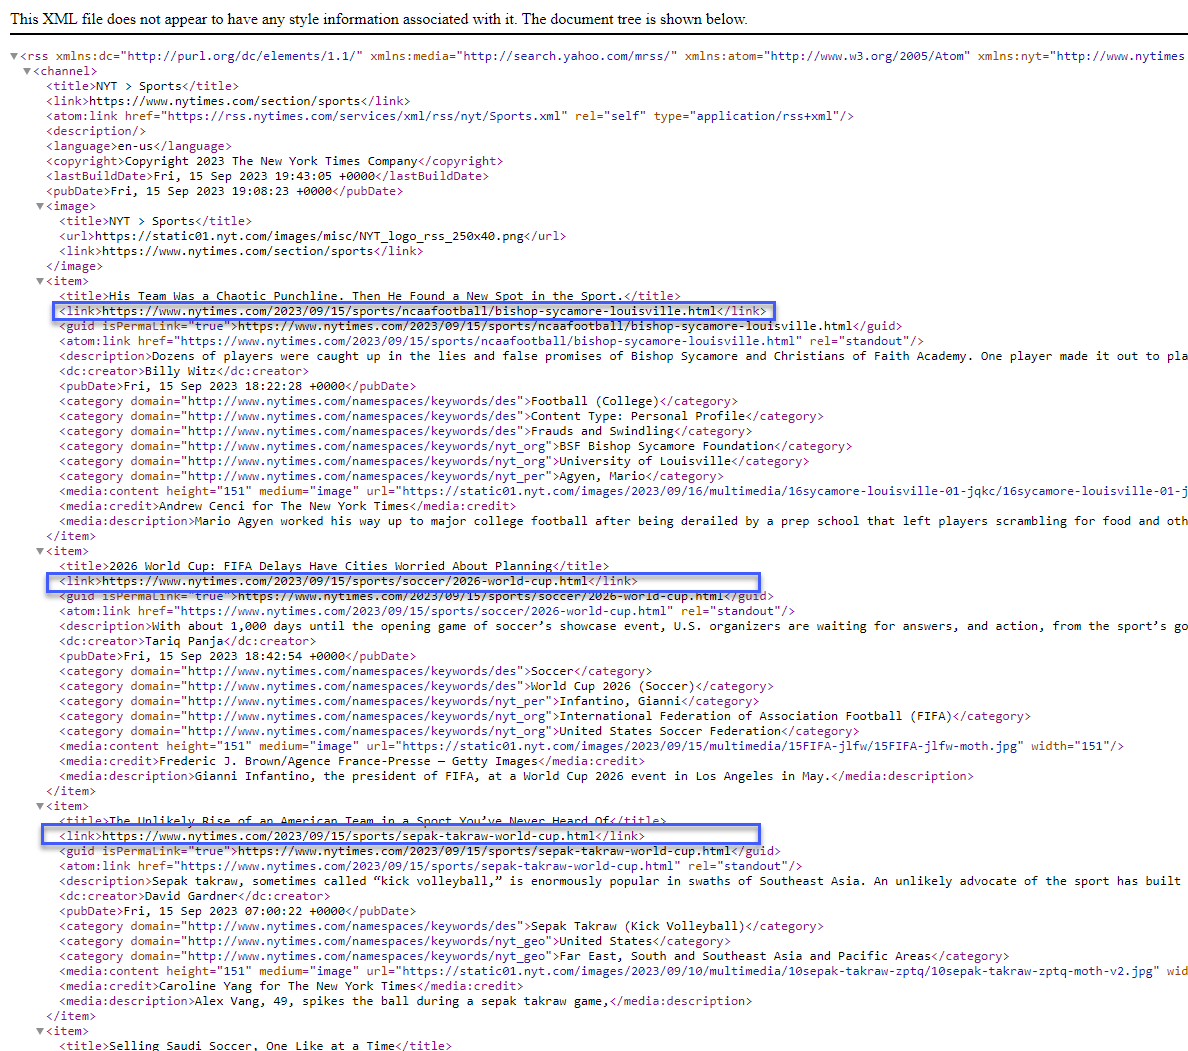Click the BSF Bishop Sycamore Foundation category
The width and height of the screenshot is (1188, 1051).
456,446
